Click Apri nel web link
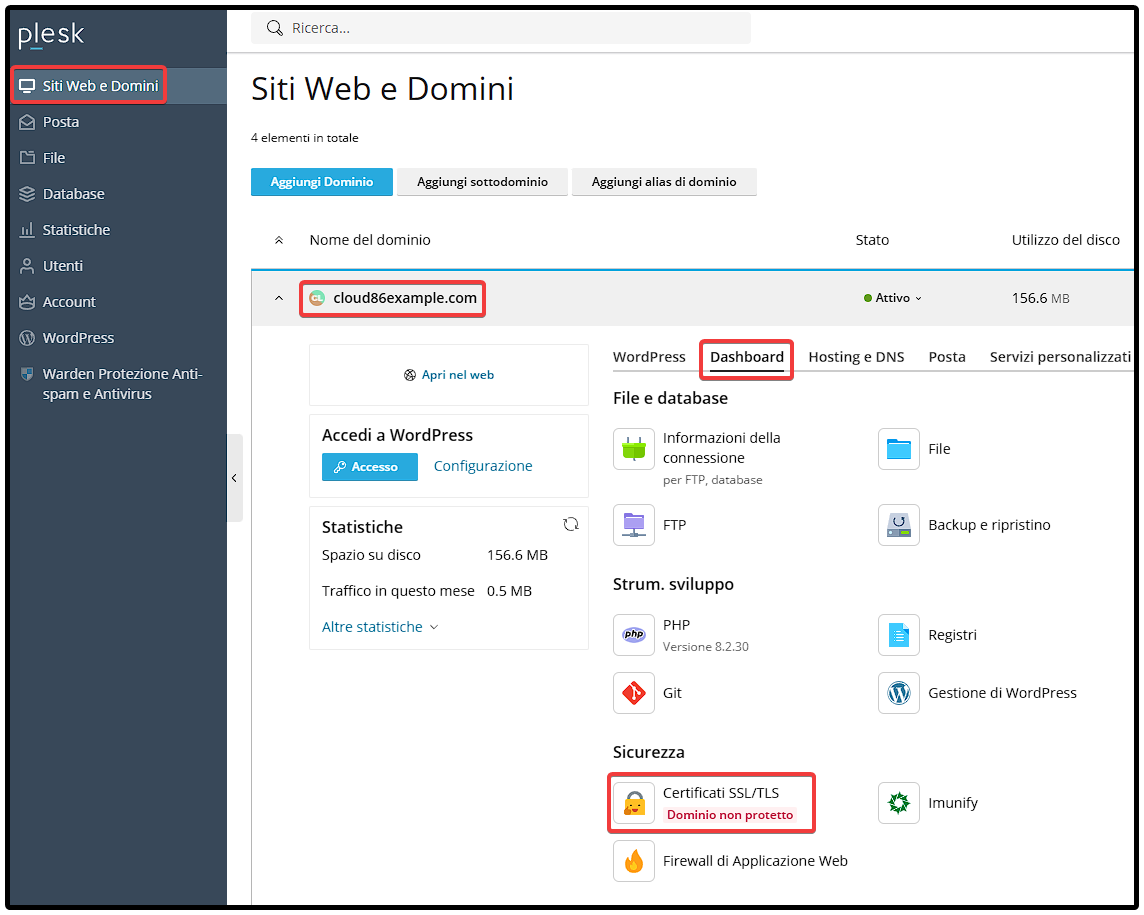 point(449,375)
